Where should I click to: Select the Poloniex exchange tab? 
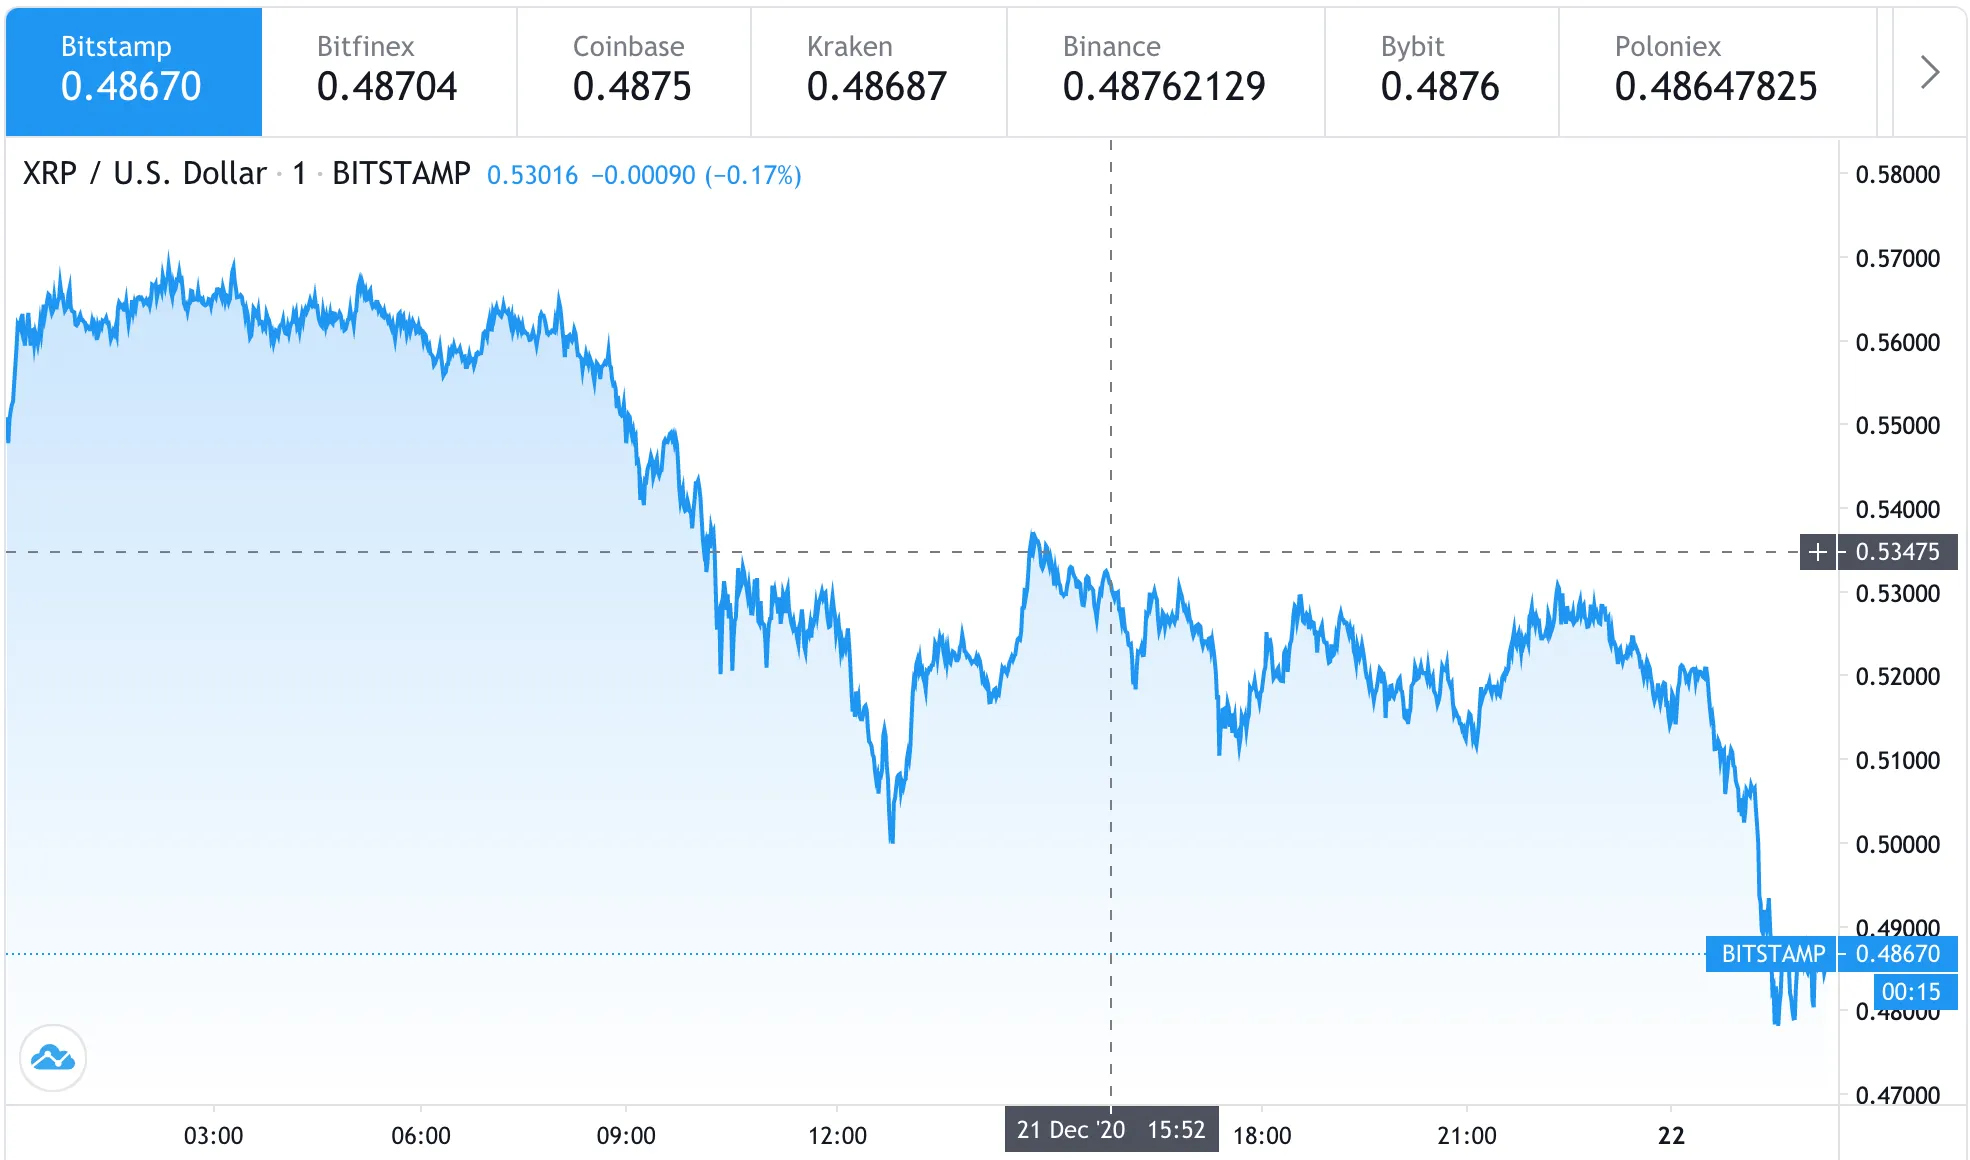[1717, 70]
